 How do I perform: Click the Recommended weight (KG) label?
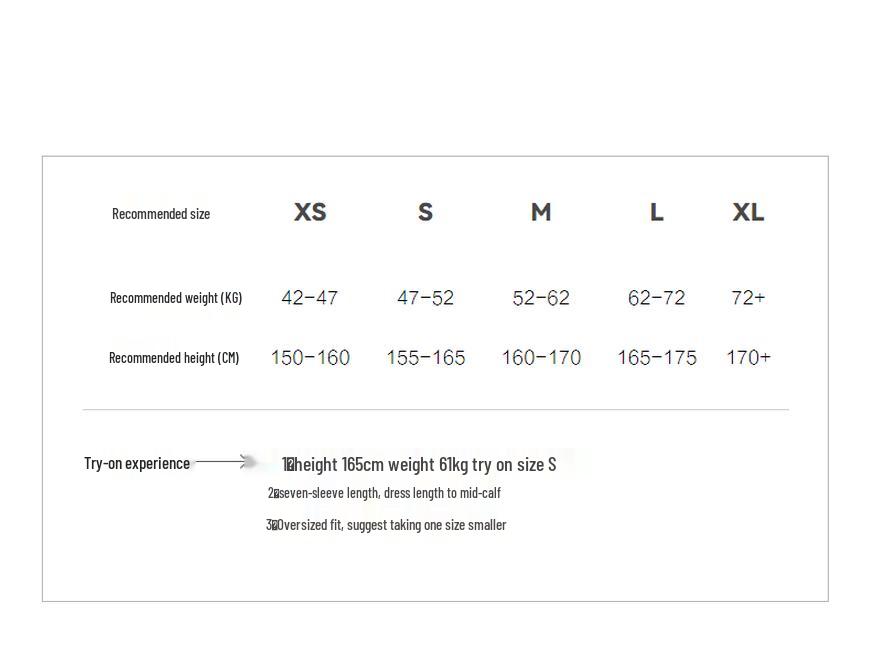pyautogui.click(x=176, y=298)
